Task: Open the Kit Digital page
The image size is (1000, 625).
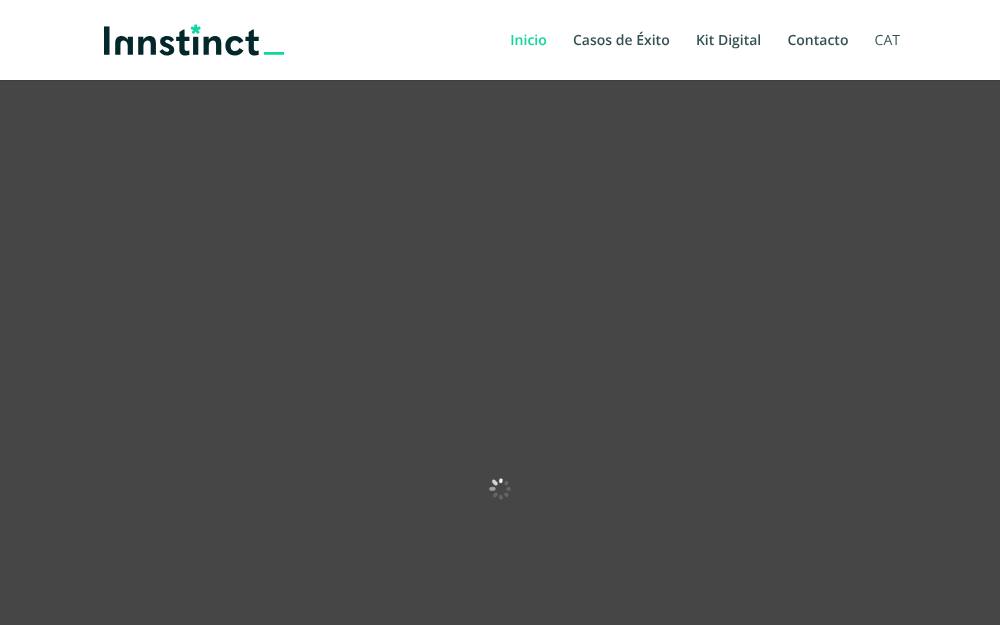Action: coord(728,40)
